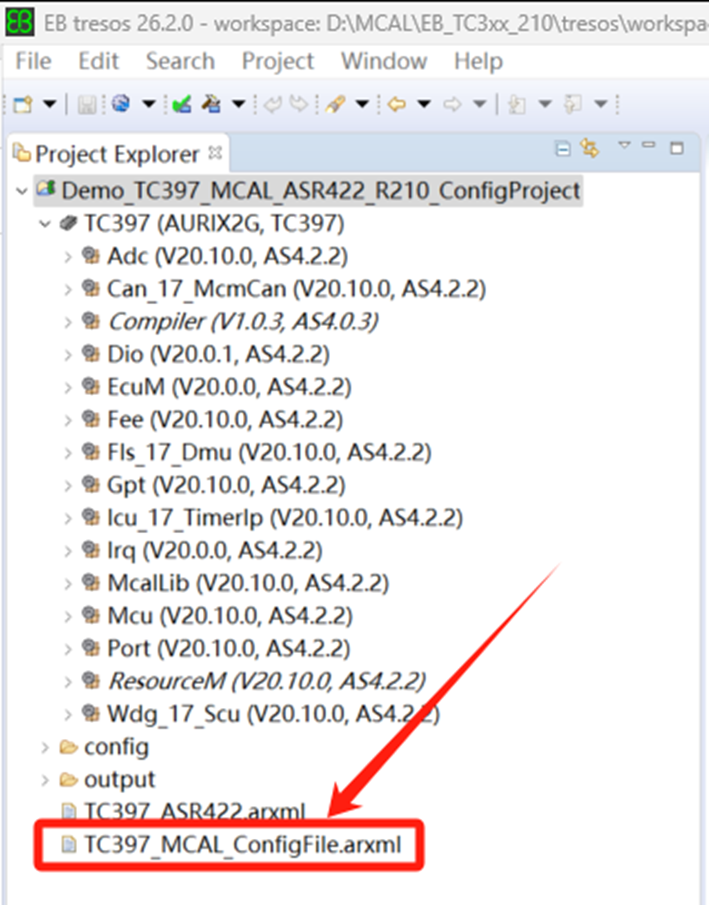Select the Project Explorer tab
This screenshot has height=905, width=709.
click(117, 154)
